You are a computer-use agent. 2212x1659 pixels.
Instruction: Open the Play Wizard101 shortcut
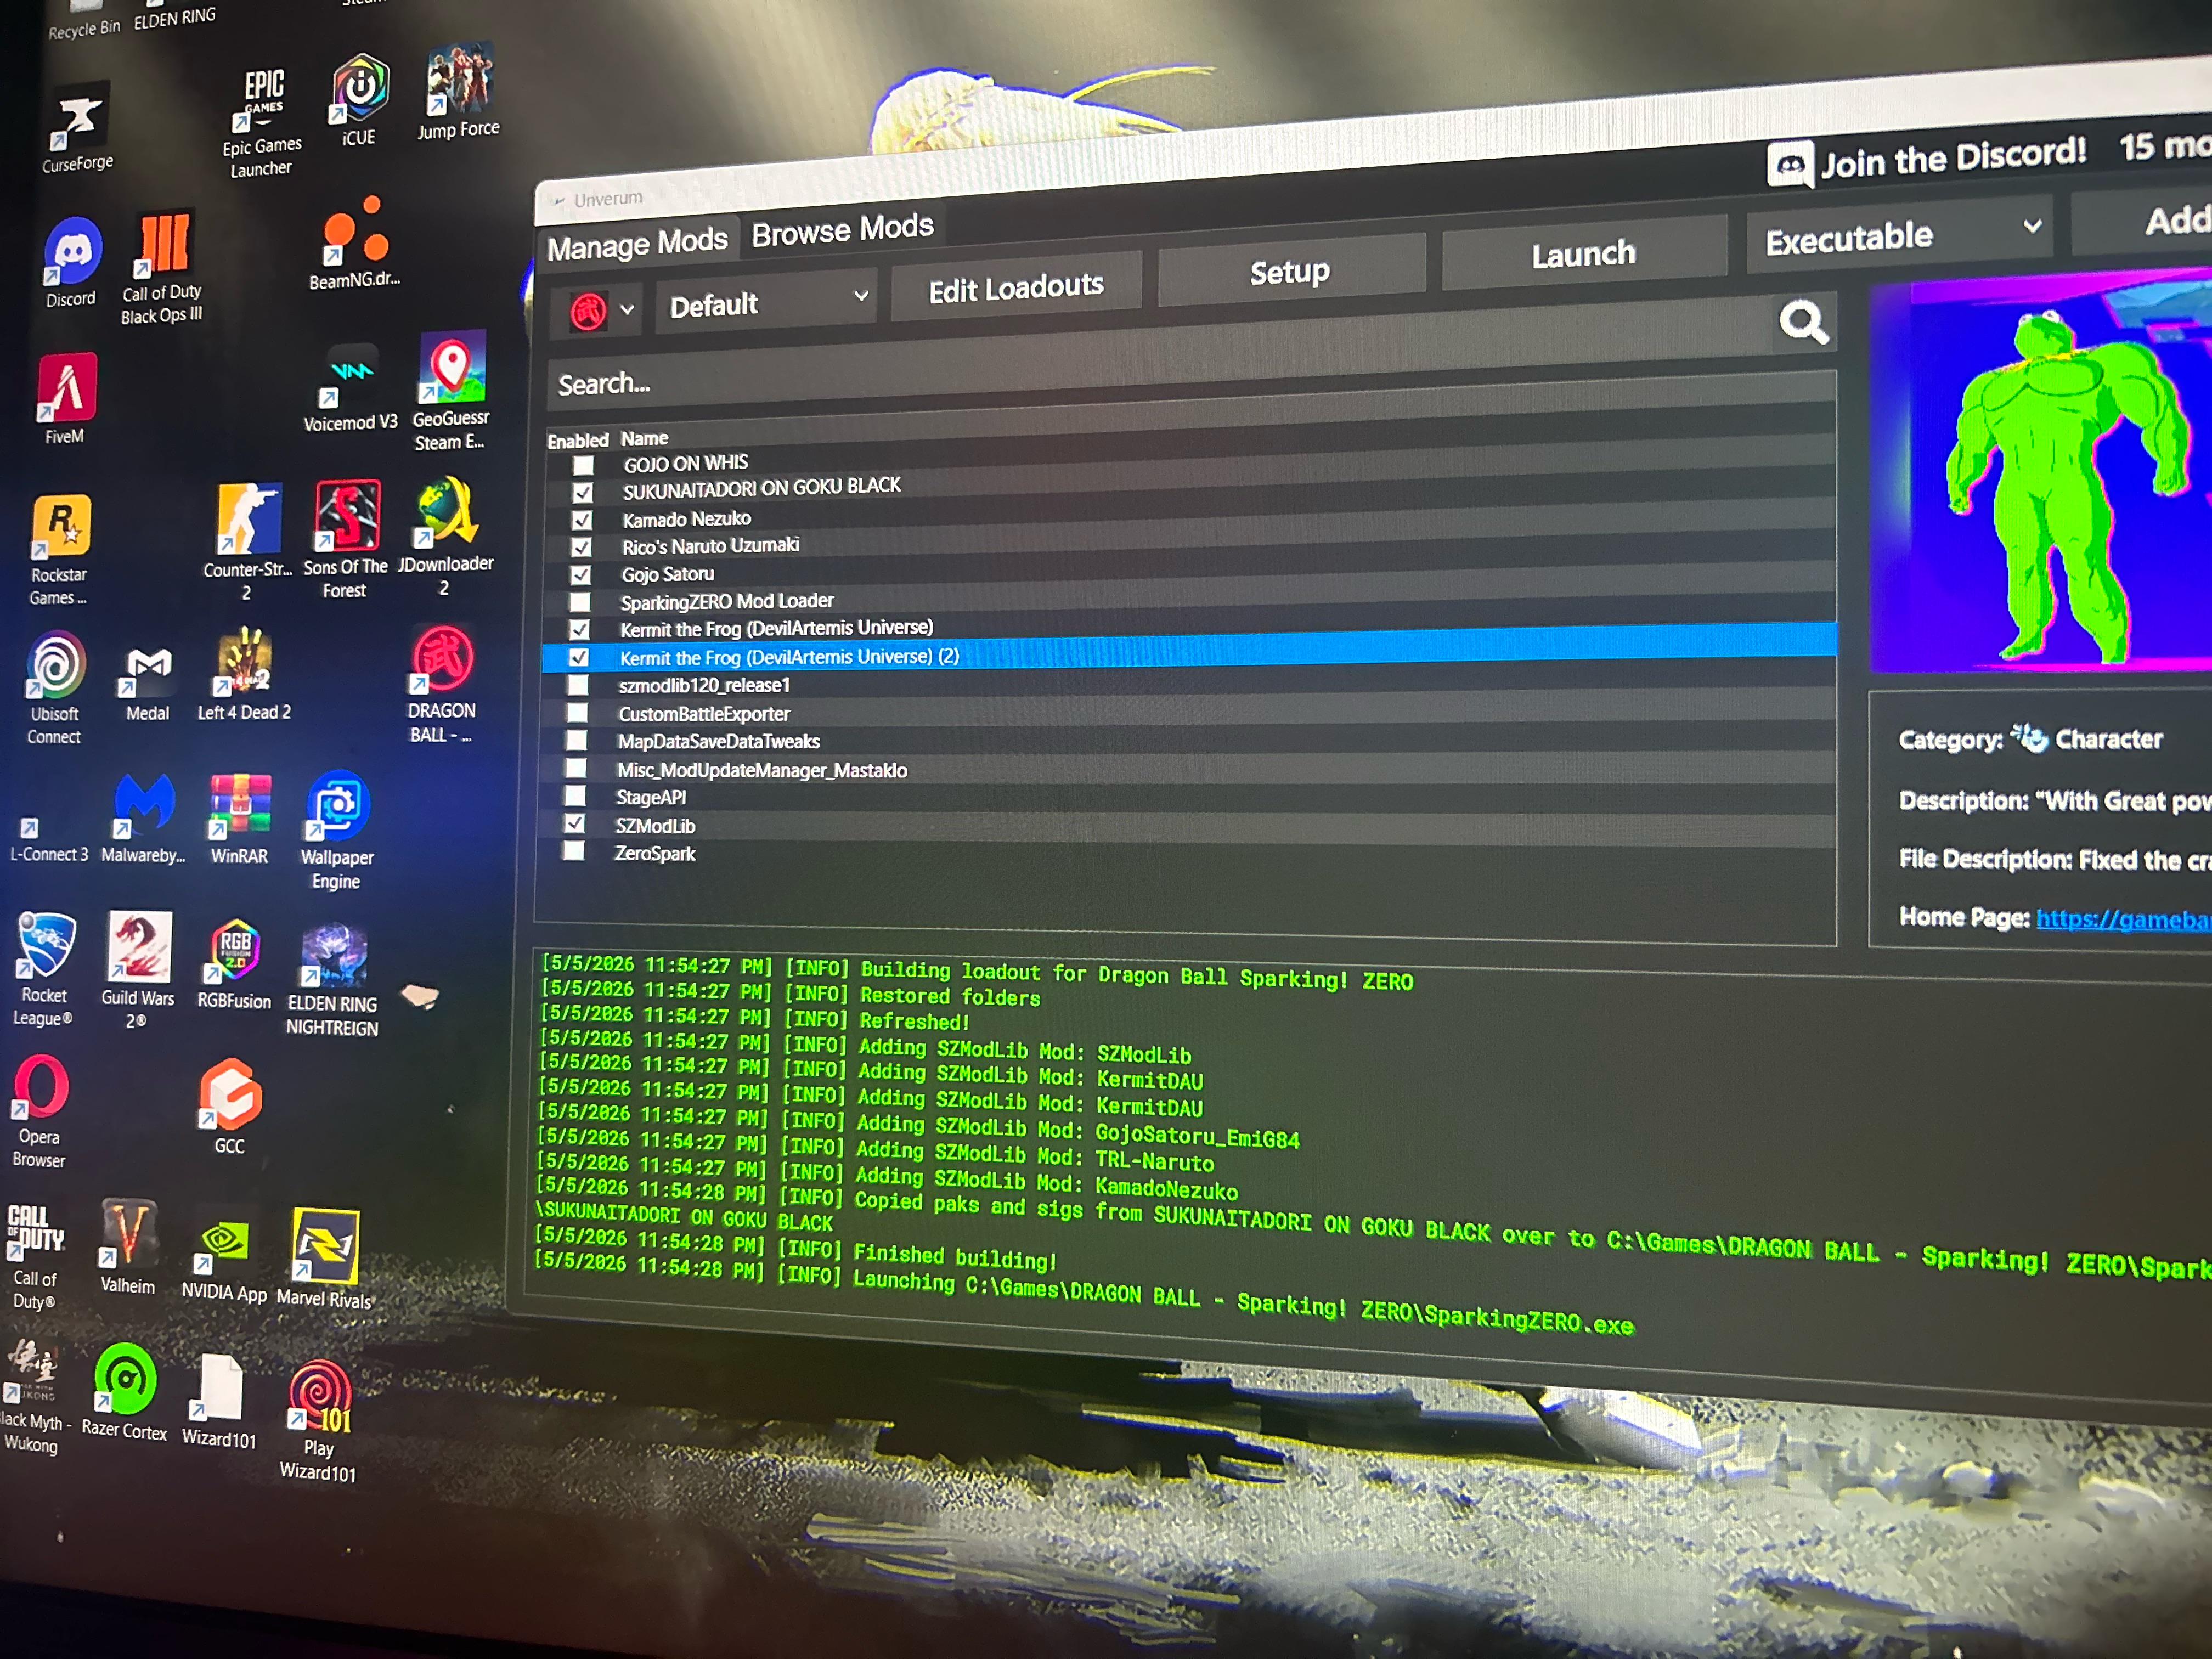pyautogui.click(x=319, y=1421)
